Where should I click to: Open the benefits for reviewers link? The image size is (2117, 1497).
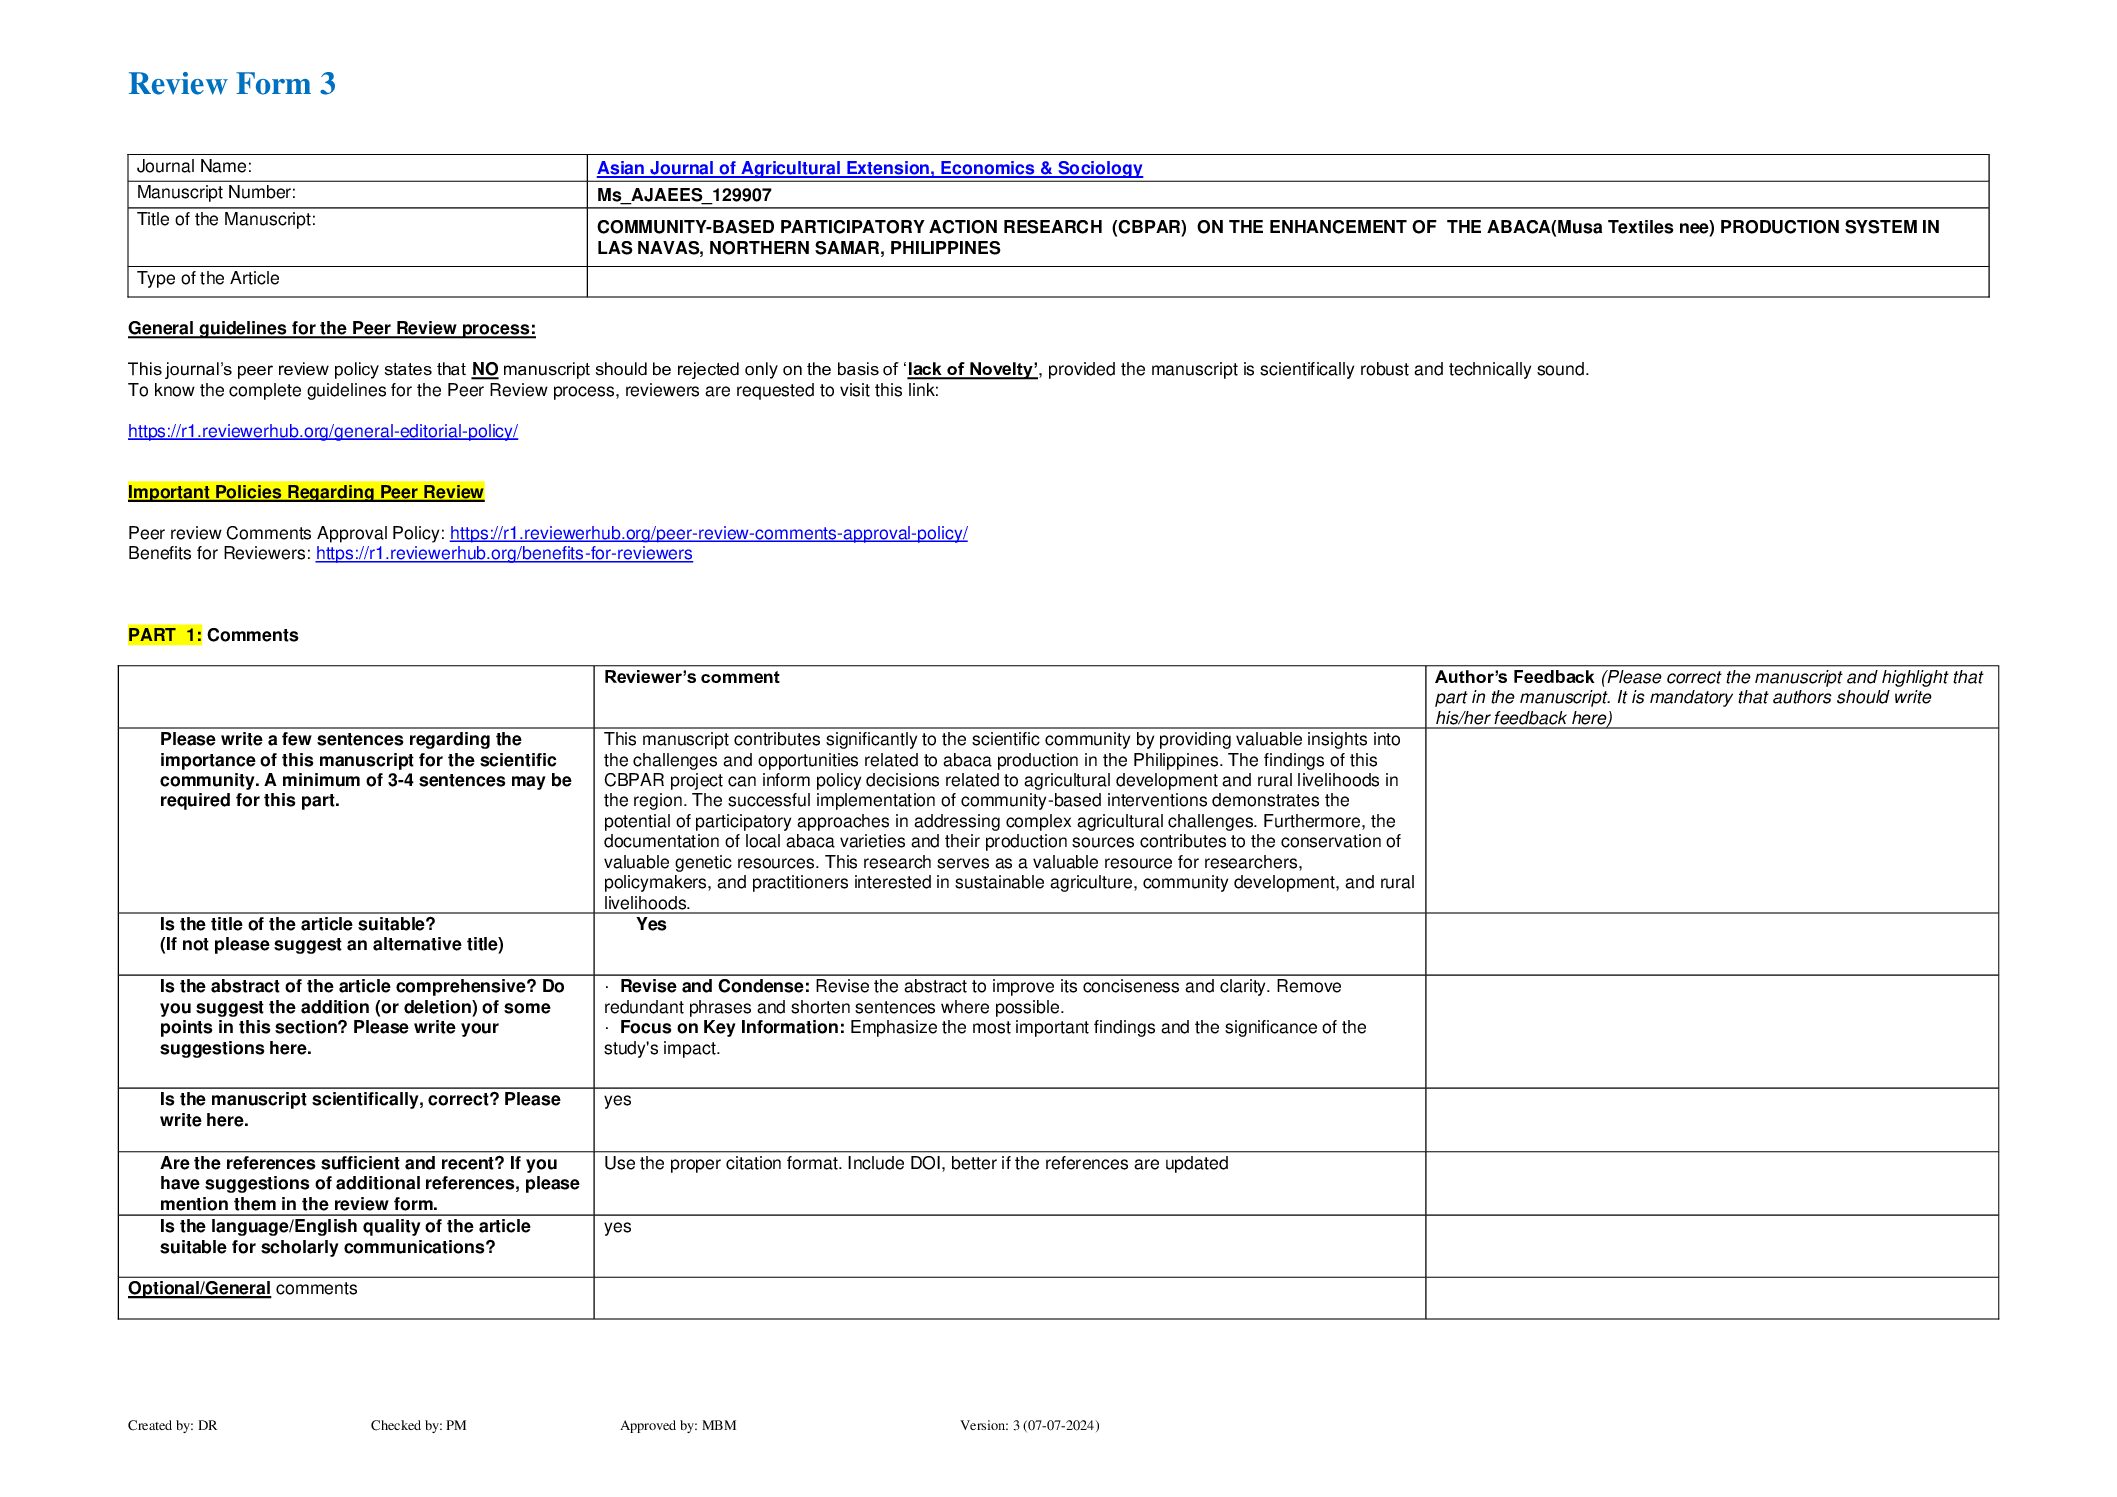(x=504, y=553)
